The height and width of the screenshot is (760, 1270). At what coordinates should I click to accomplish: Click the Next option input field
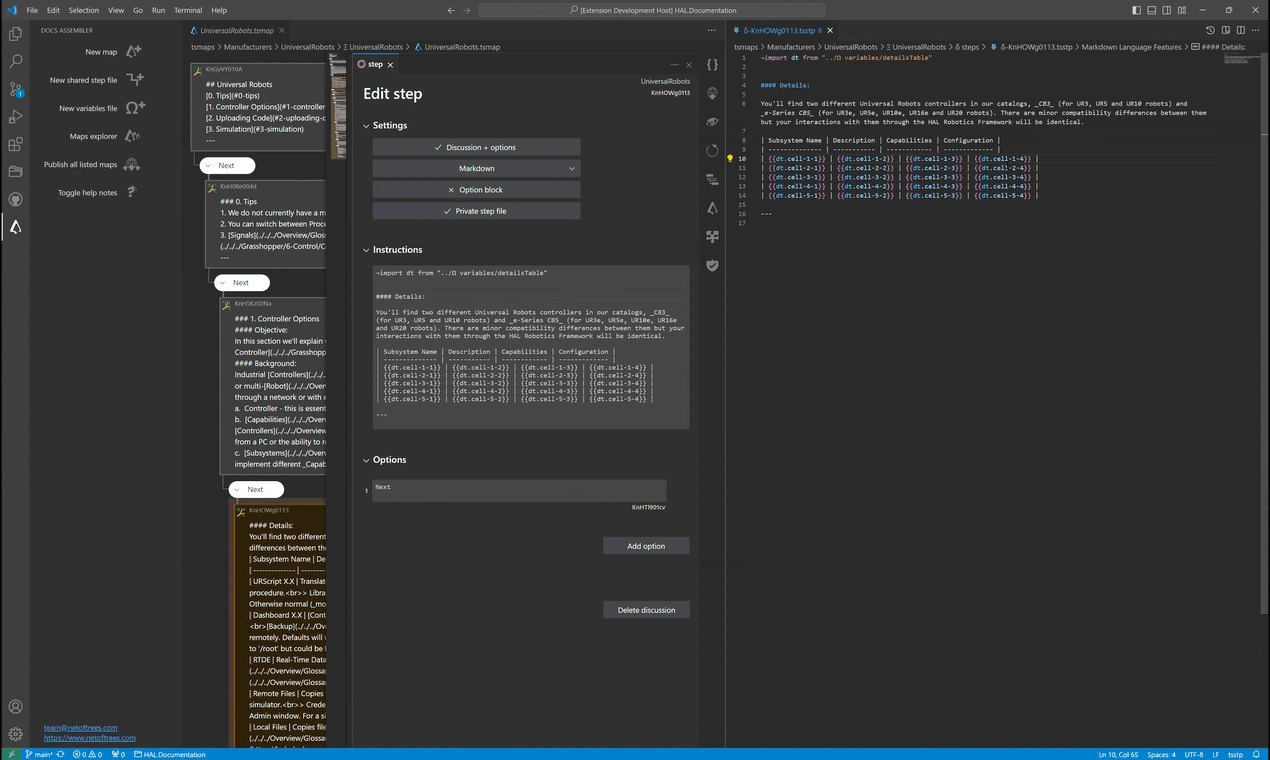(x=519, y=490)
